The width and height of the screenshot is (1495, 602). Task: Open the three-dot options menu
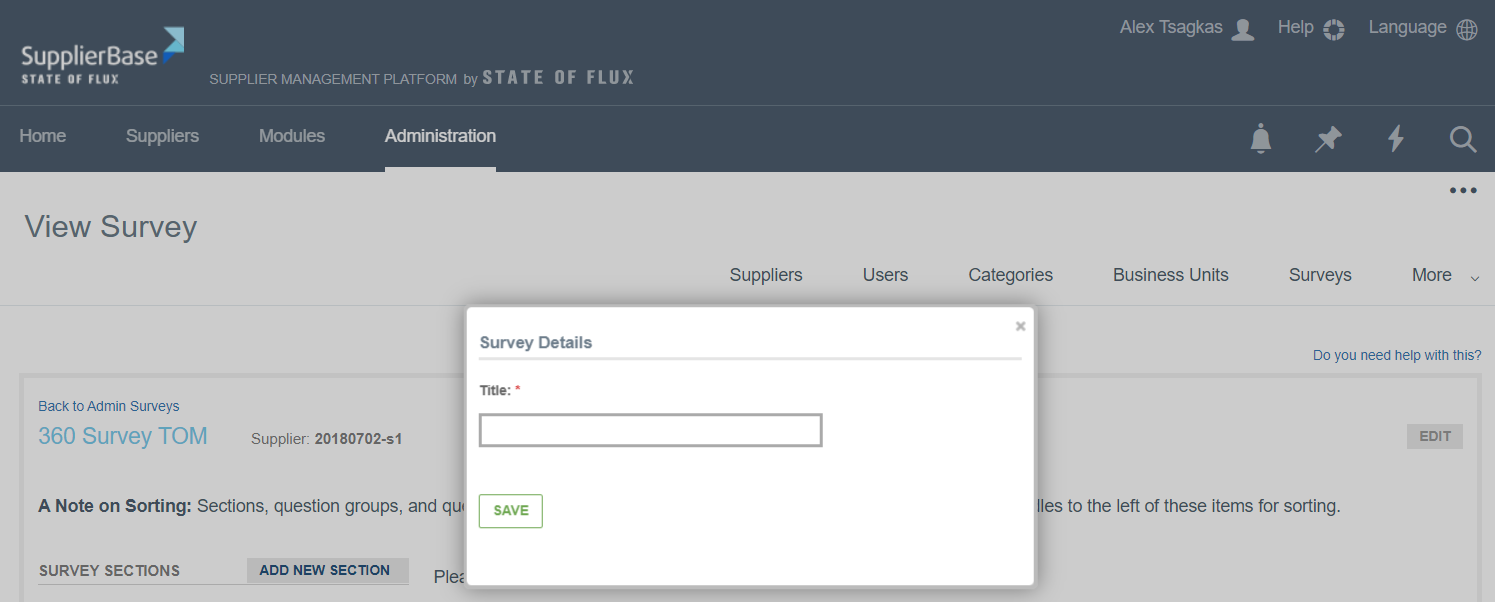tap(1463, 191)
